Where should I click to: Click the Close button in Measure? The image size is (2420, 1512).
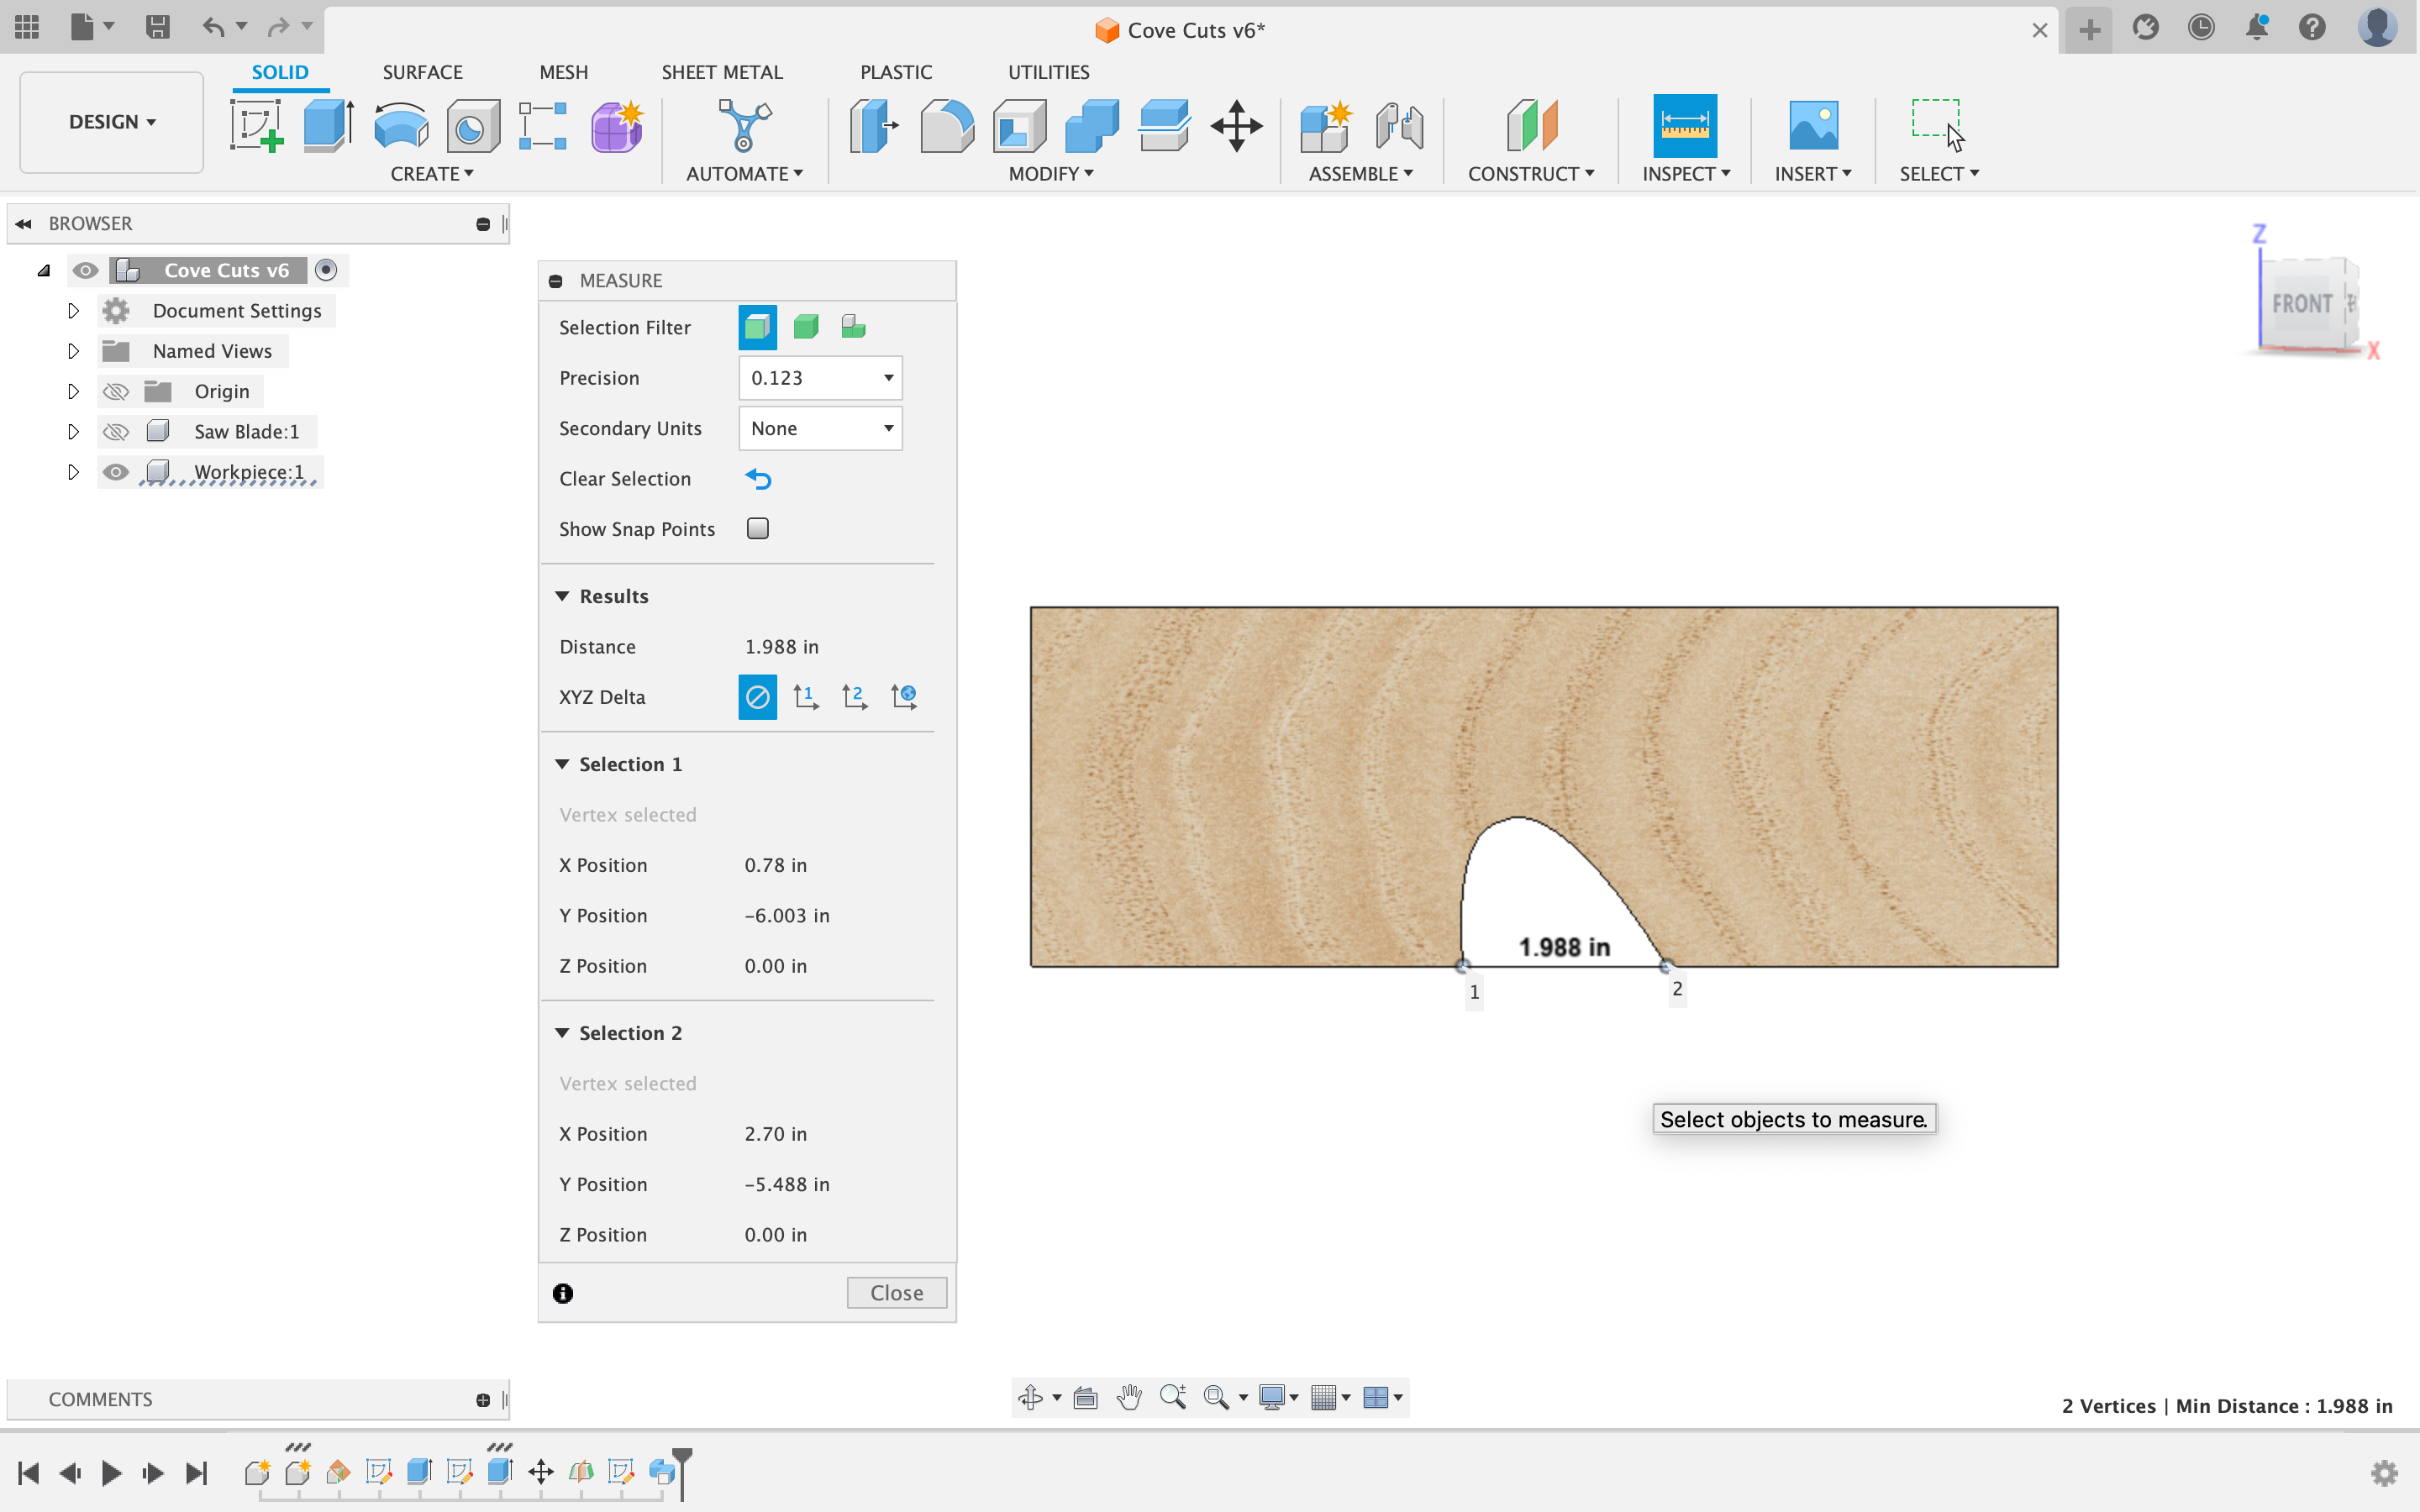(x=897, y=1293)
